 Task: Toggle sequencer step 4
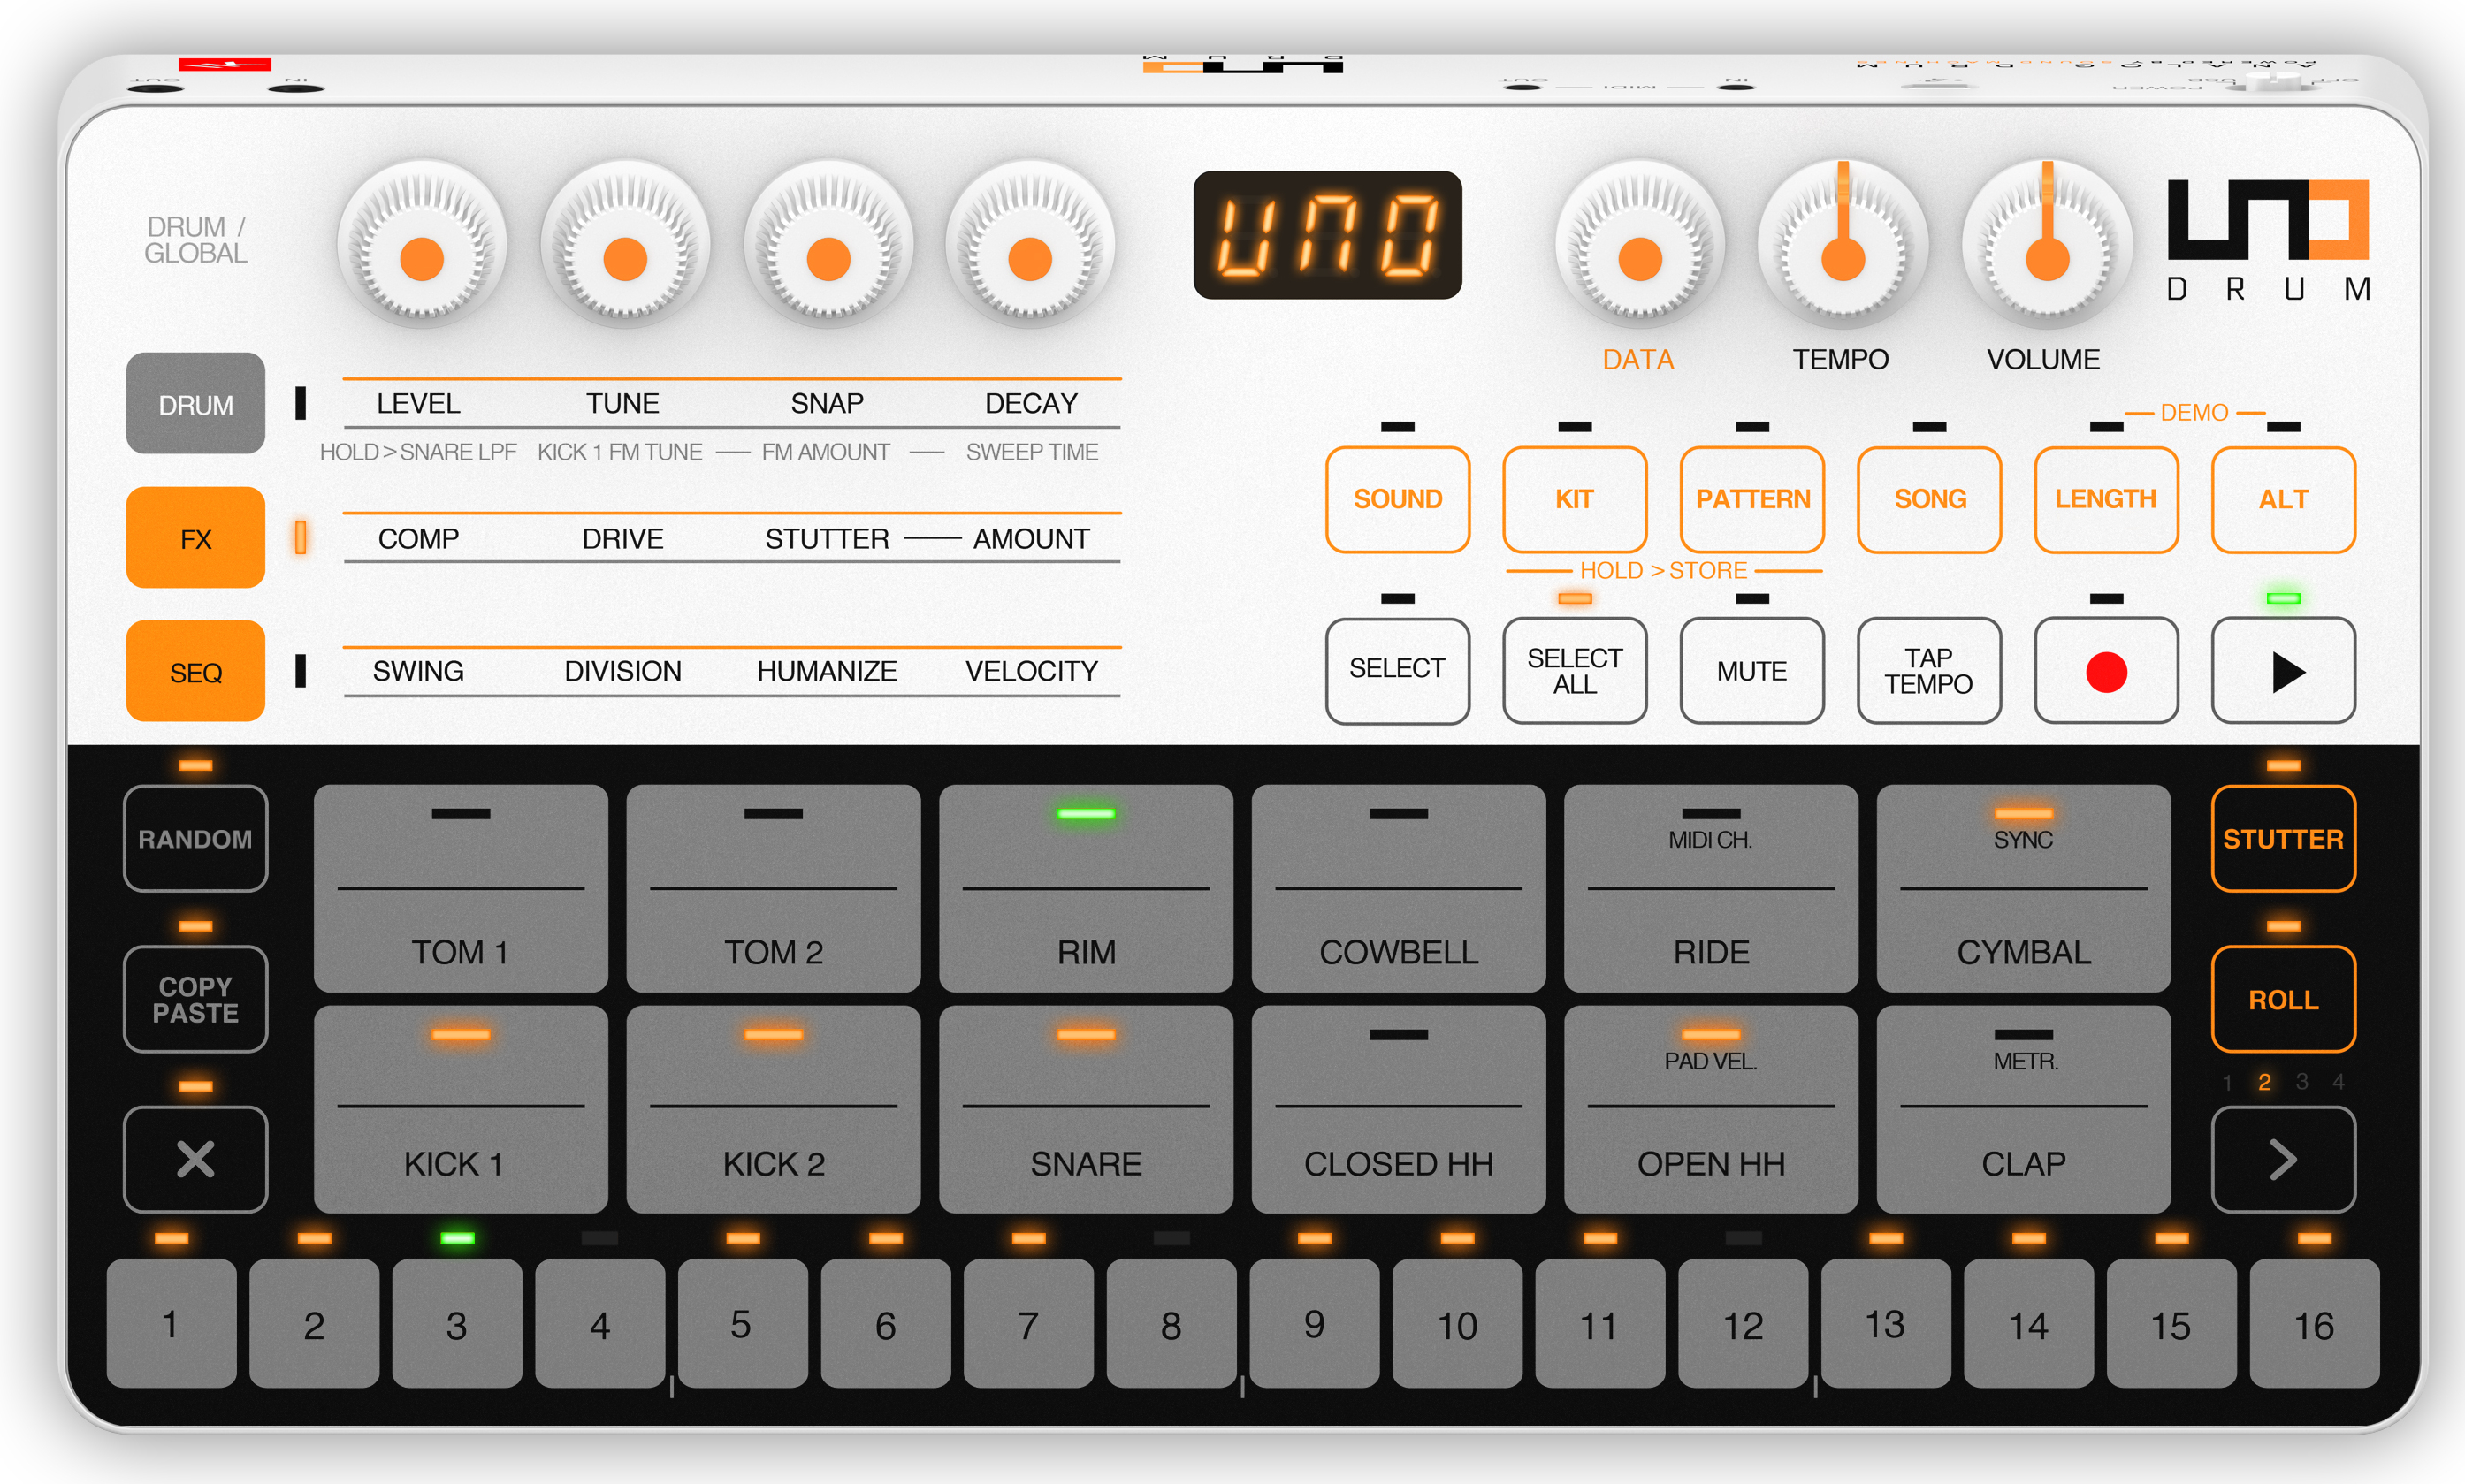599,1323
